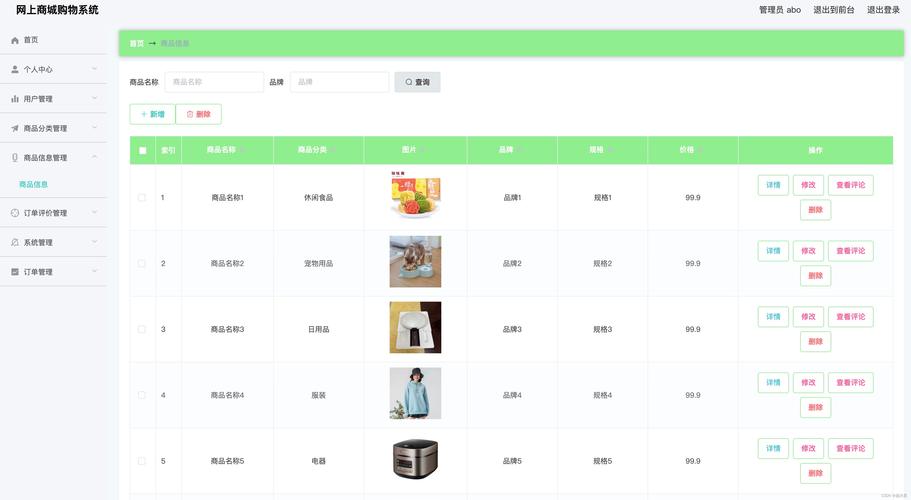Collapse the 商品信息管理 menu chevron
The height and width of the screenshot is (500, 911).
tap(94, 157)
